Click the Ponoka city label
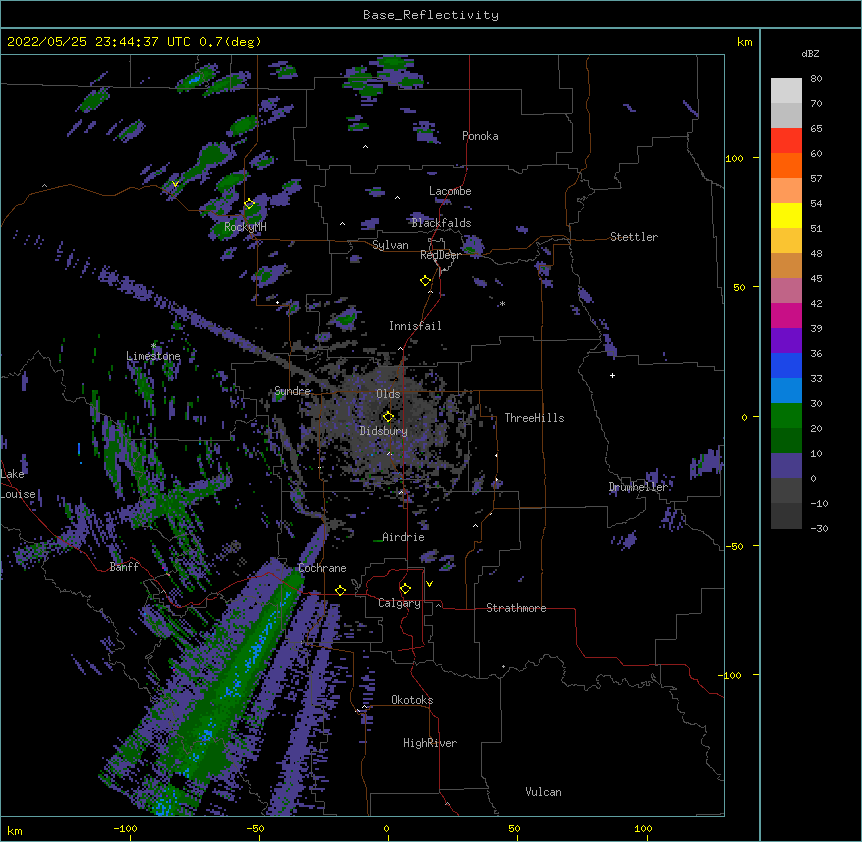Image resolution: width=862 pixels, height=842 pixels. pyautogui.click(x=480, y=136)
